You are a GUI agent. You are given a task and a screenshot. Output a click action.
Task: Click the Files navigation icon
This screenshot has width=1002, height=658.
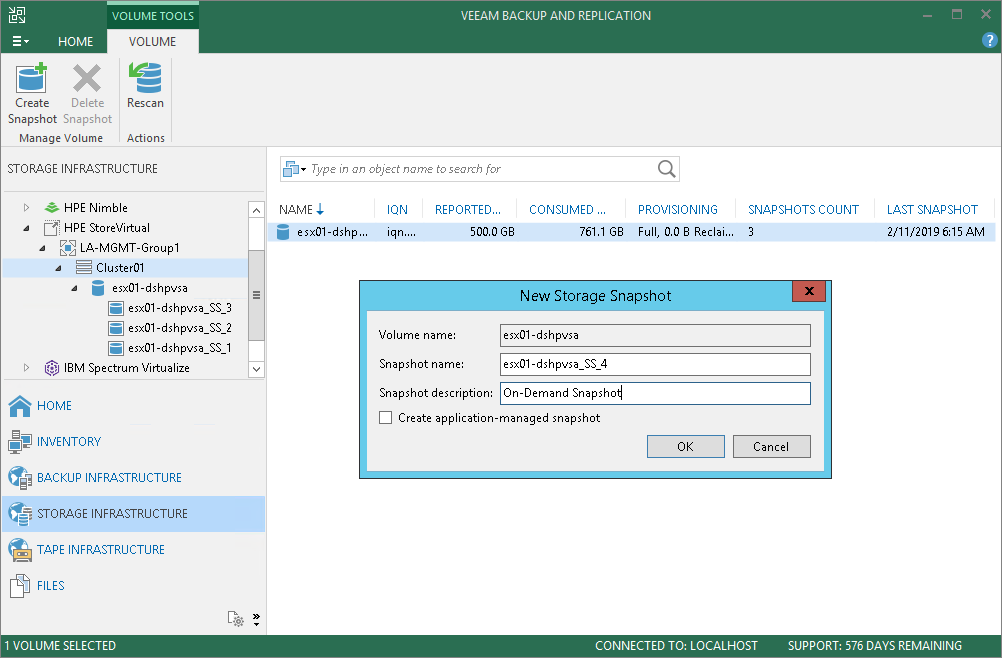tap(20, 586)
